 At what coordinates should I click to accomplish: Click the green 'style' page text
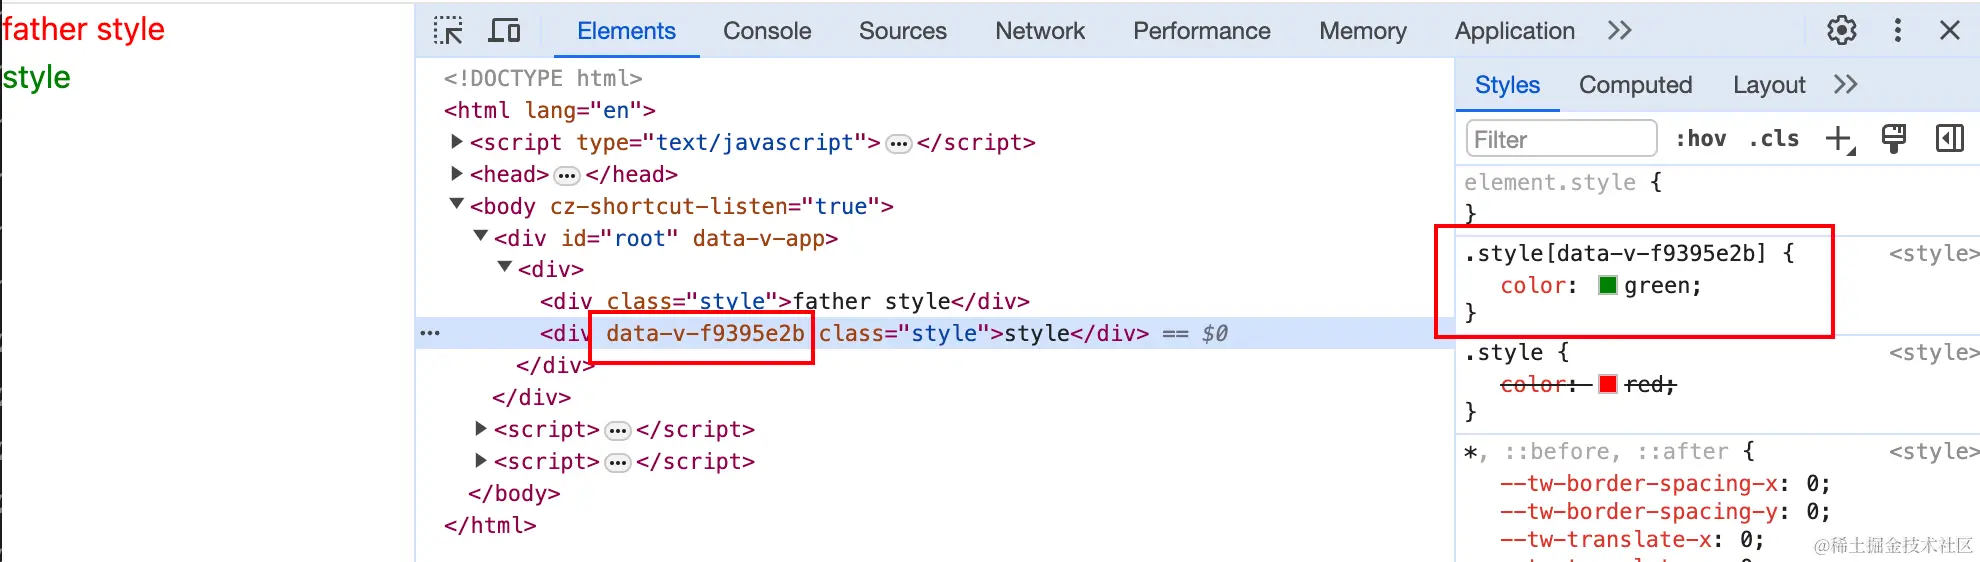(x=37, y=77)
